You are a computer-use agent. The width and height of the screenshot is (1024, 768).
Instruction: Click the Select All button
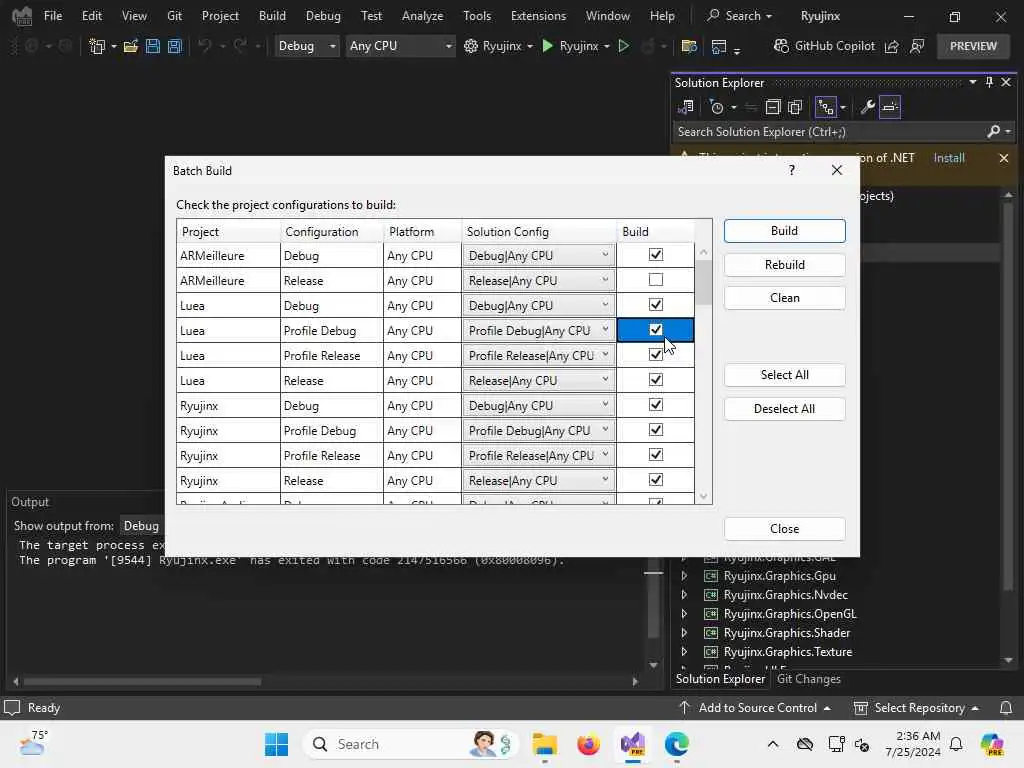pyautogui.click(x=784, y=375)
